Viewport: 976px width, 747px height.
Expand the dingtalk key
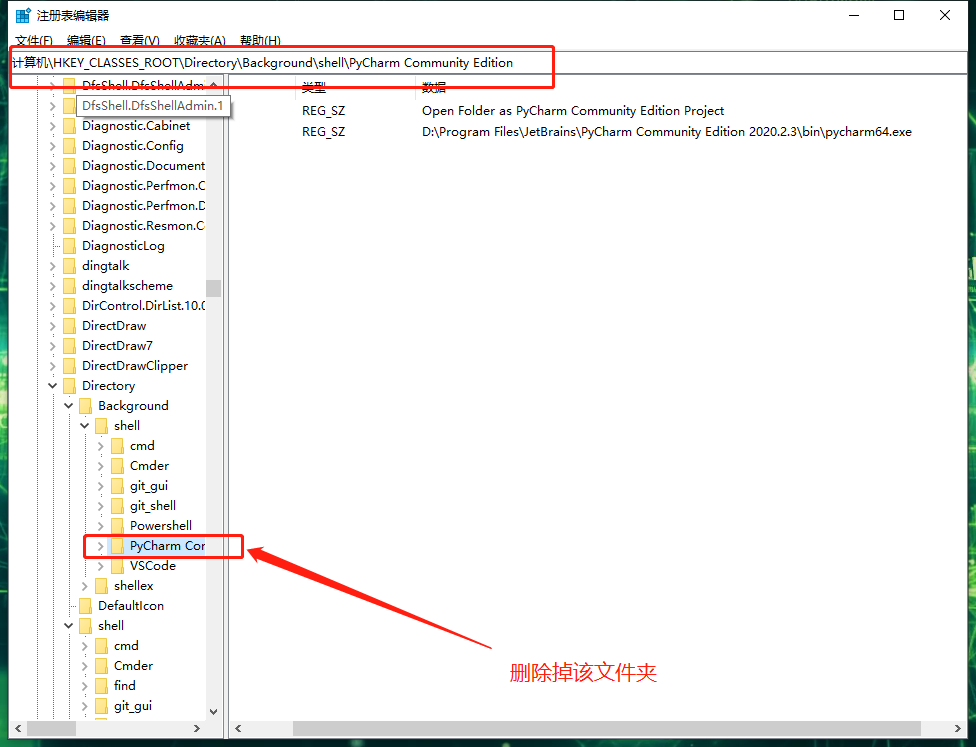(53, 266)
